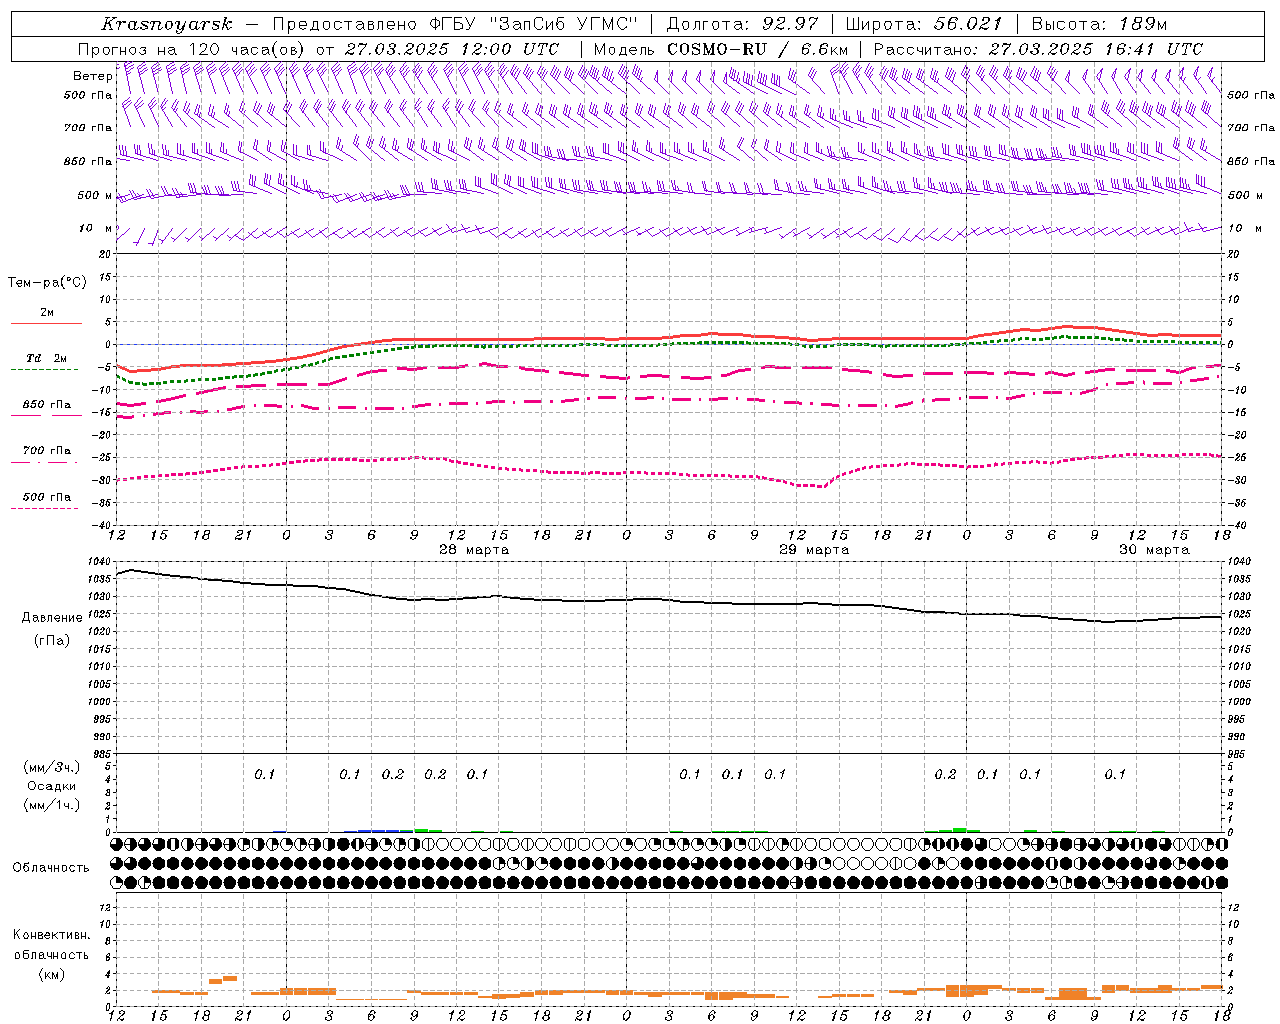The image size is (1280, 1024).
Task: Click the '(мм/3ч.)' precipitation unit label
Action: (x=52, y=767)
